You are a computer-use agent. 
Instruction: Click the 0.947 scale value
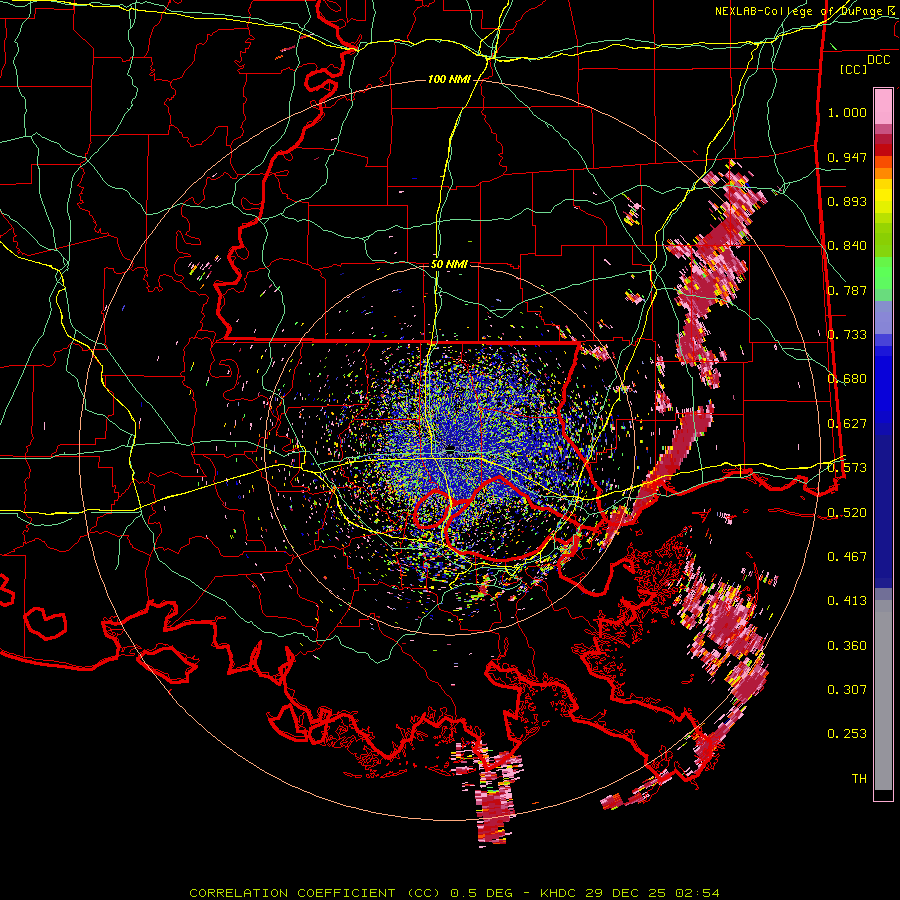847,157
